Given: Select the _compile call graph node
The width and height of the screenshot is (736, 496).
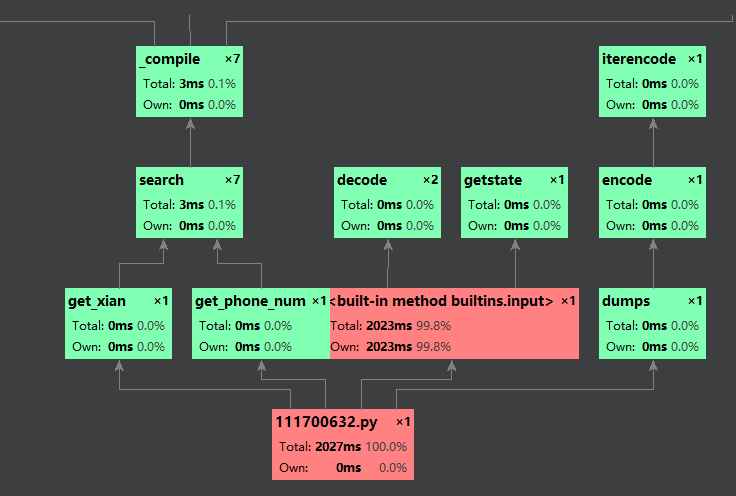Looking at the screenshot, I should pyautogui.click(x=189, y=81).
